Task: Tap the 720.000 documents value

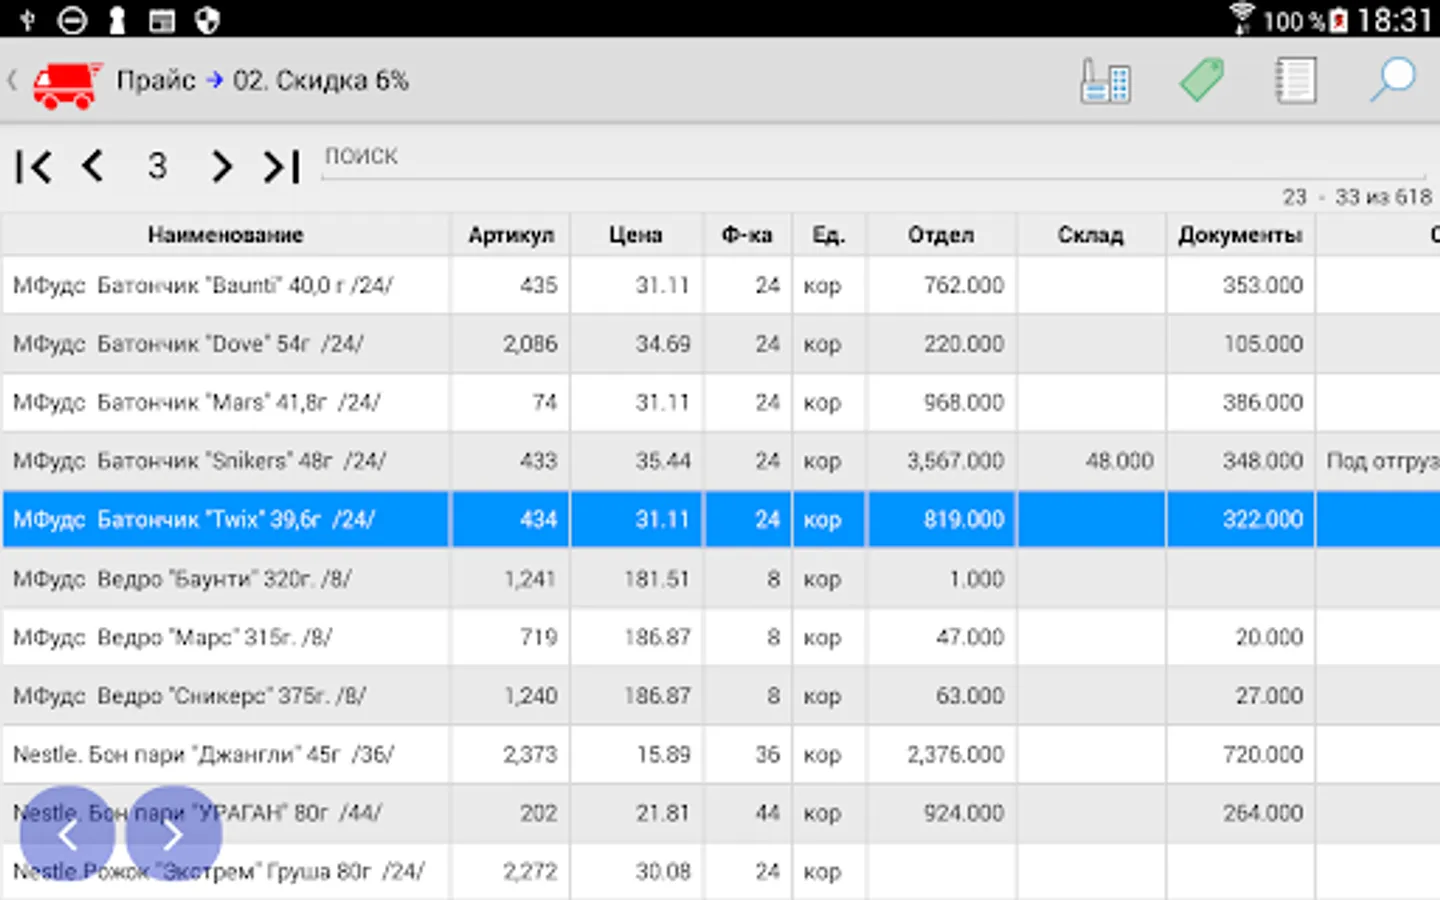Action: tap(1262, 754)
